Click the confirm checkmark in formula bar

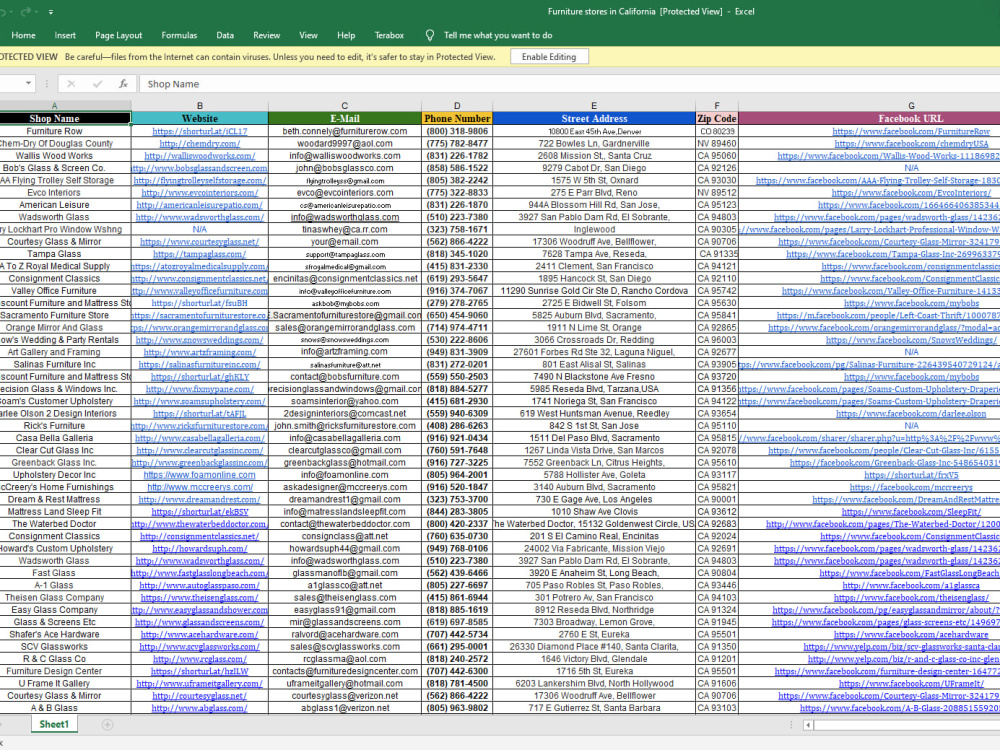pyautogui.click(x=98, y=84)
